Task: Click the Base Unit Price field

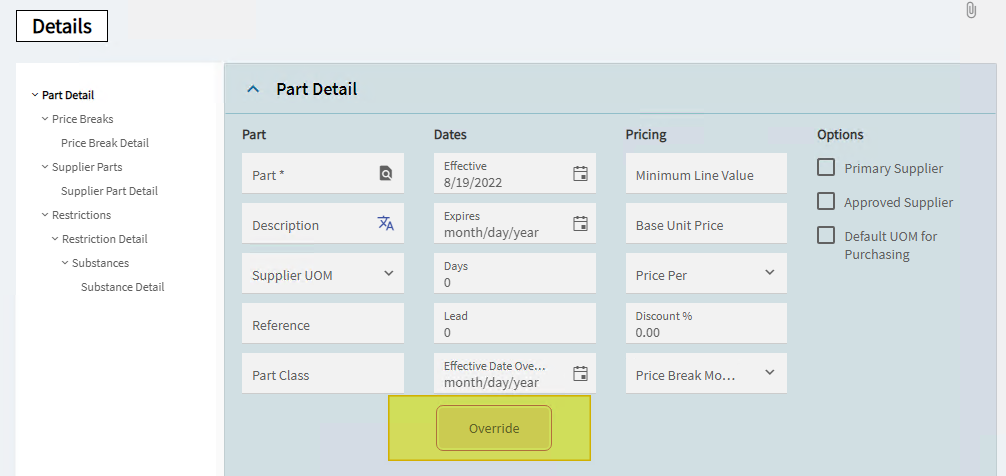Action: [x=706, y=223]
